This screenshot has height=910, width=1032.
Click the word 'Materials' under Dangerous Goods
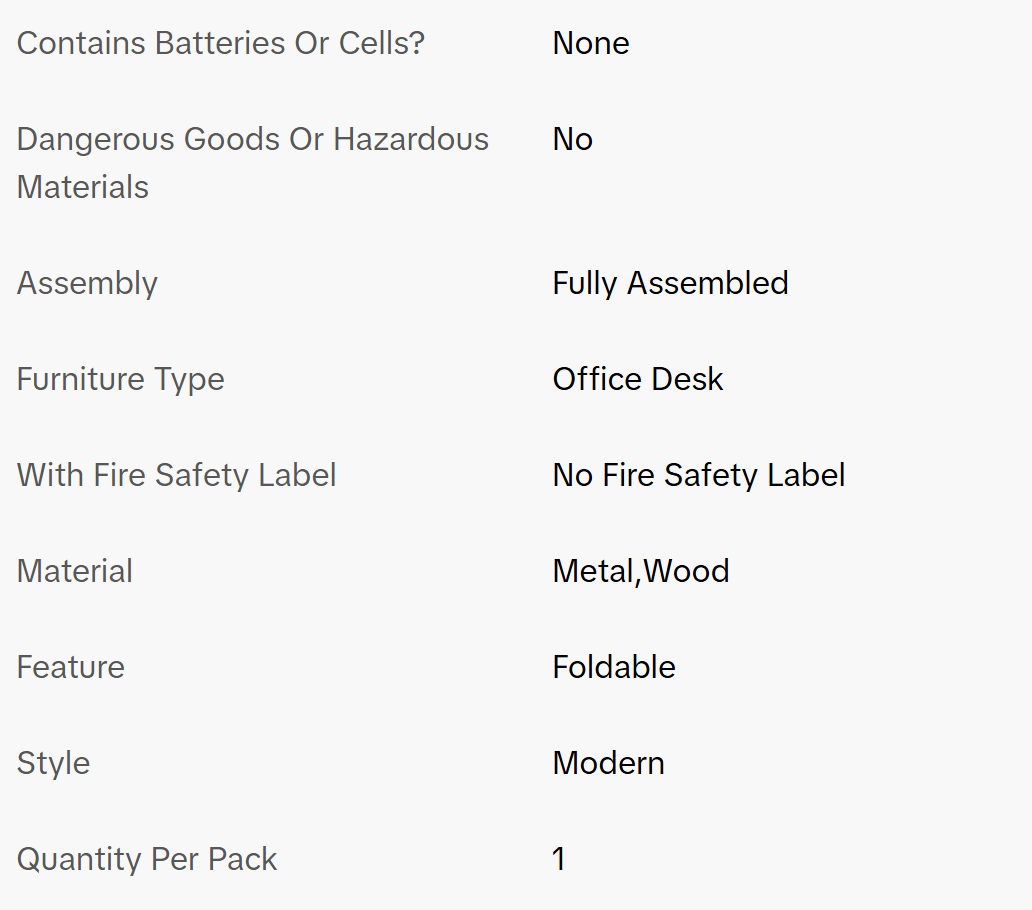83,187
